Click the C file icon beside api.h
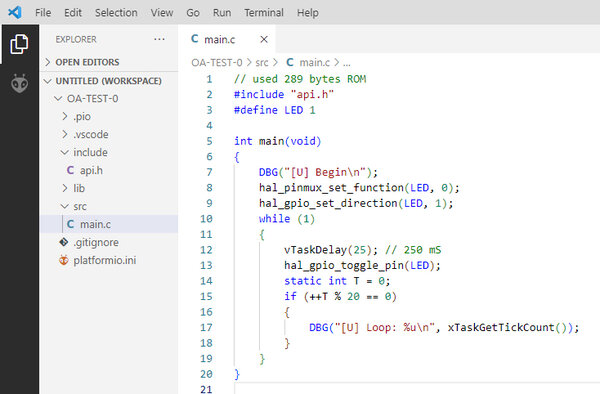The image size is (600, 394). pos(70,170)
